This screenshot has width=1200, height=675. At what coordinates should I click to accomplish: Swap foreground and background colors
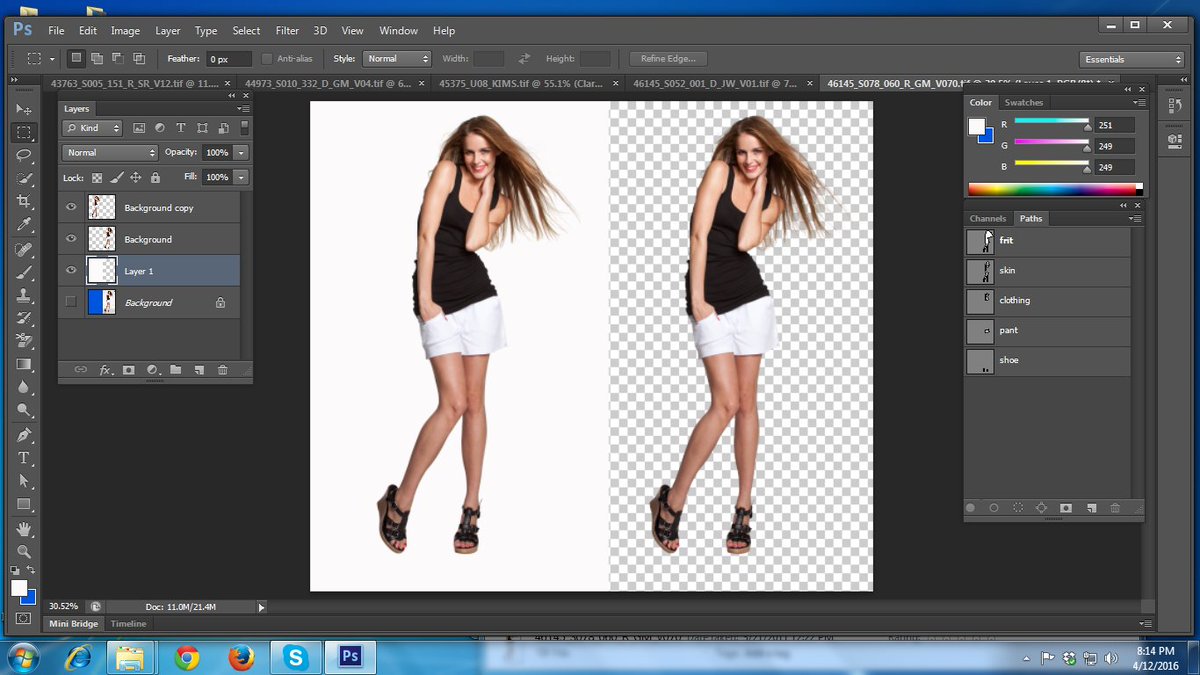coord(31,570)
